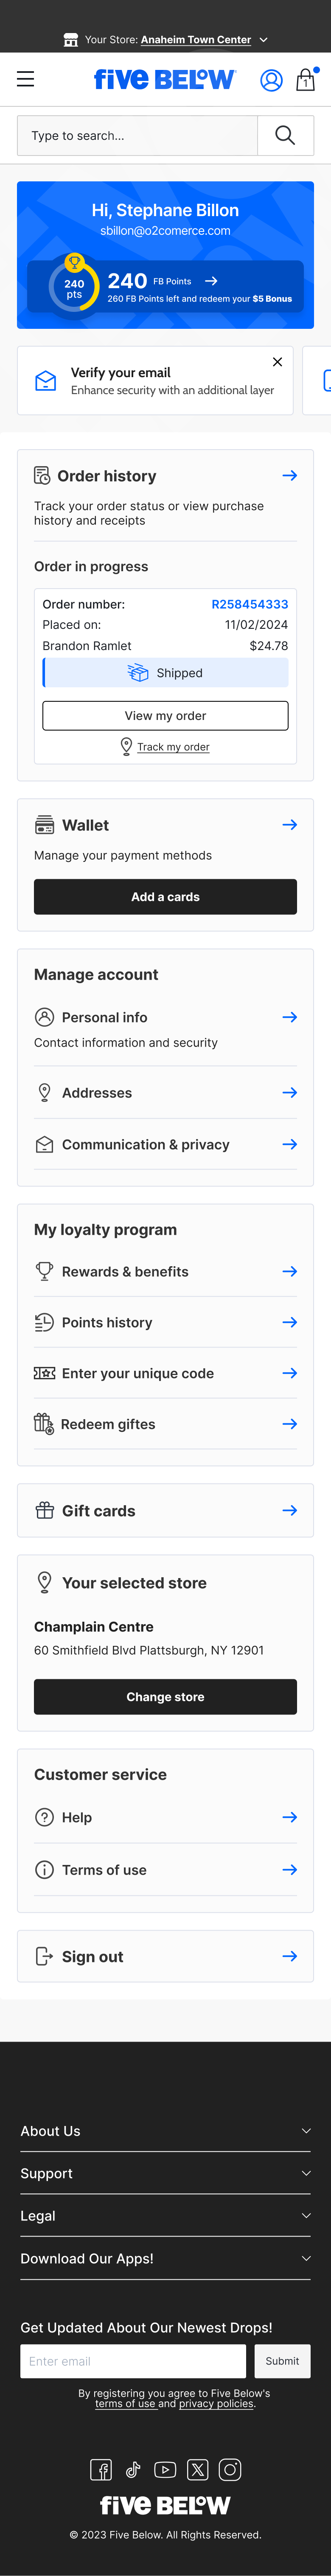The width and height of the screenshot is (331, 2576).
Task: Open the Support footer menu
Action: (x=165, y=2173)
